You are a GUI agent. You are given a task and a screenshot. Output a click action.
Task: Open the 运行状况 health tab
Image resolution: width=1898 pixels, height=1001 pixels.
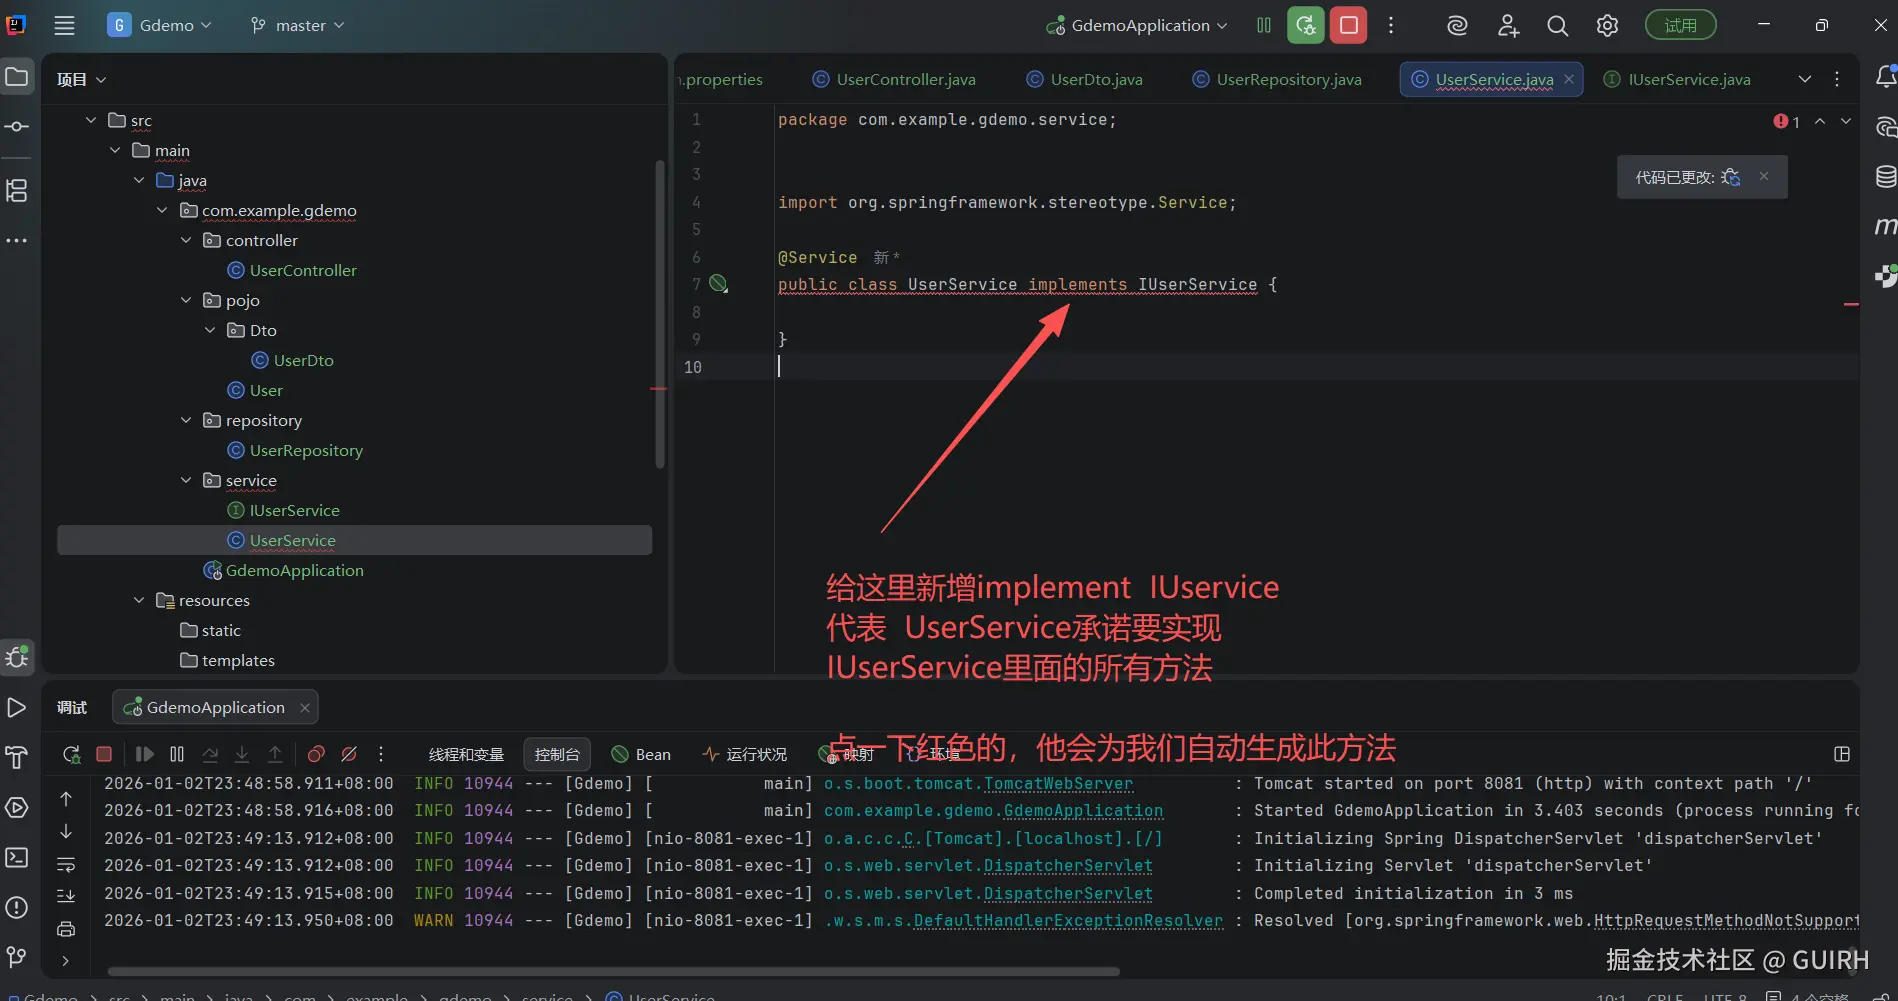pos(745,754)
